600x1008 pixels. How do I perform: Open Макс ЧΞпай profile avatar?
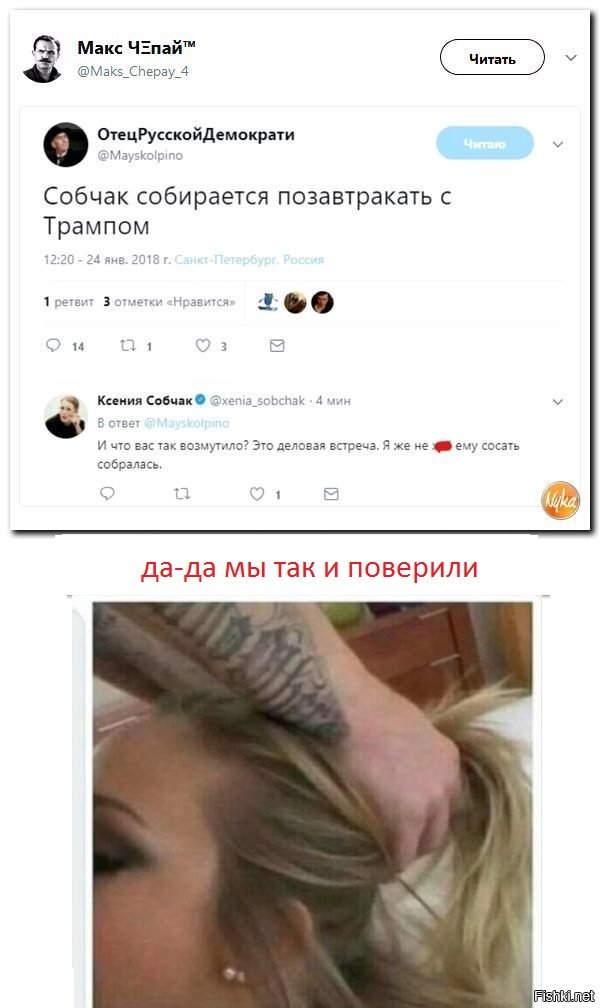[x=42, y=58]
